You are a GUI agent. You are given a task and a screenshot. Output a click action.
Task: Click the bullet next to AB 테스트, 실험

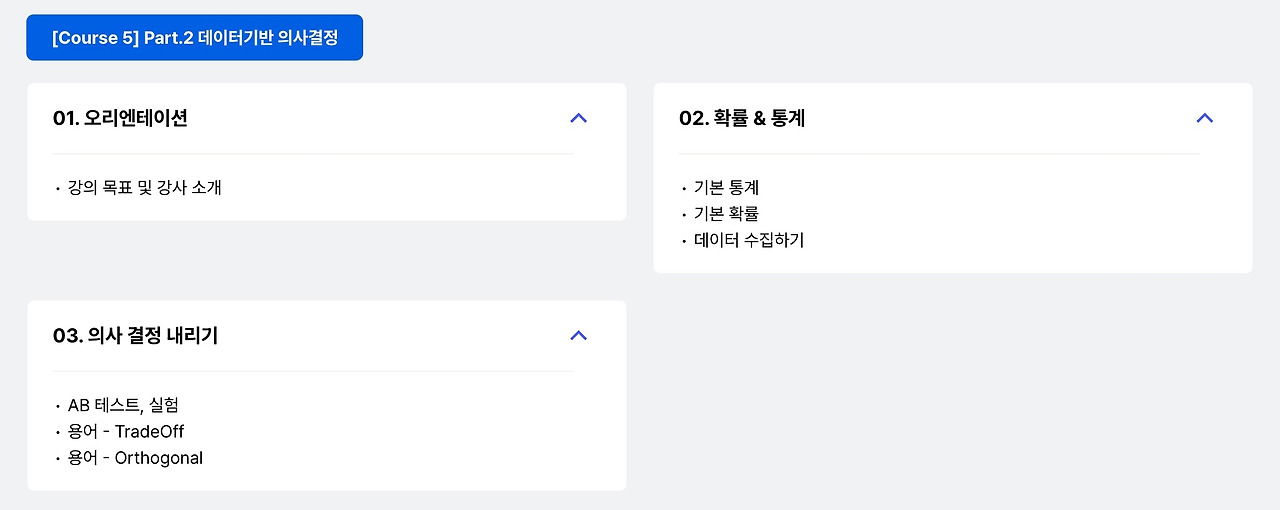pos(58,406)
